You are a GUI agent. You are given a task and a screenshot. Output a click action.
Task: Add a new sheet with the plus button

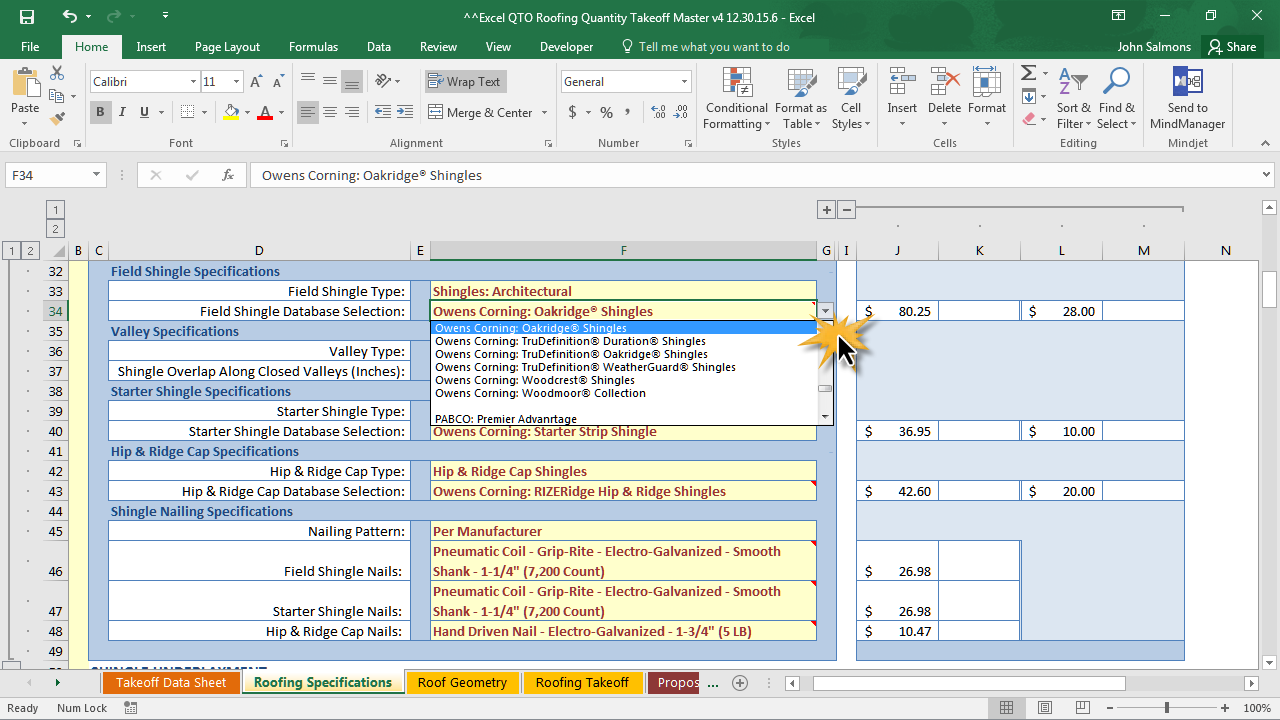[x=740, y=683]
